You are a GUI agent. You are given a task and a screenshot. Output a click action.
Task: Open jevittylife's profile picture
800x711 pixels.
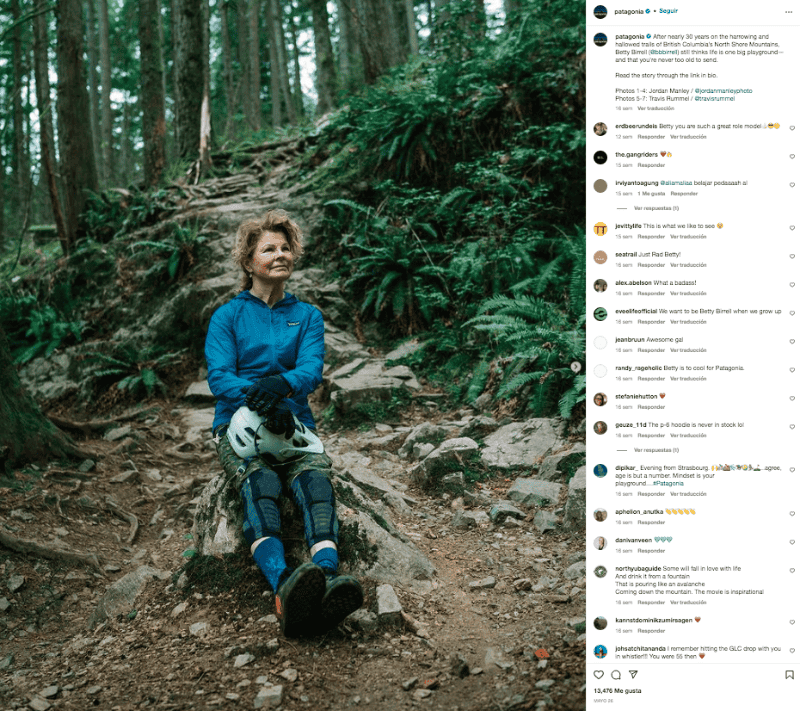point(600,229)
